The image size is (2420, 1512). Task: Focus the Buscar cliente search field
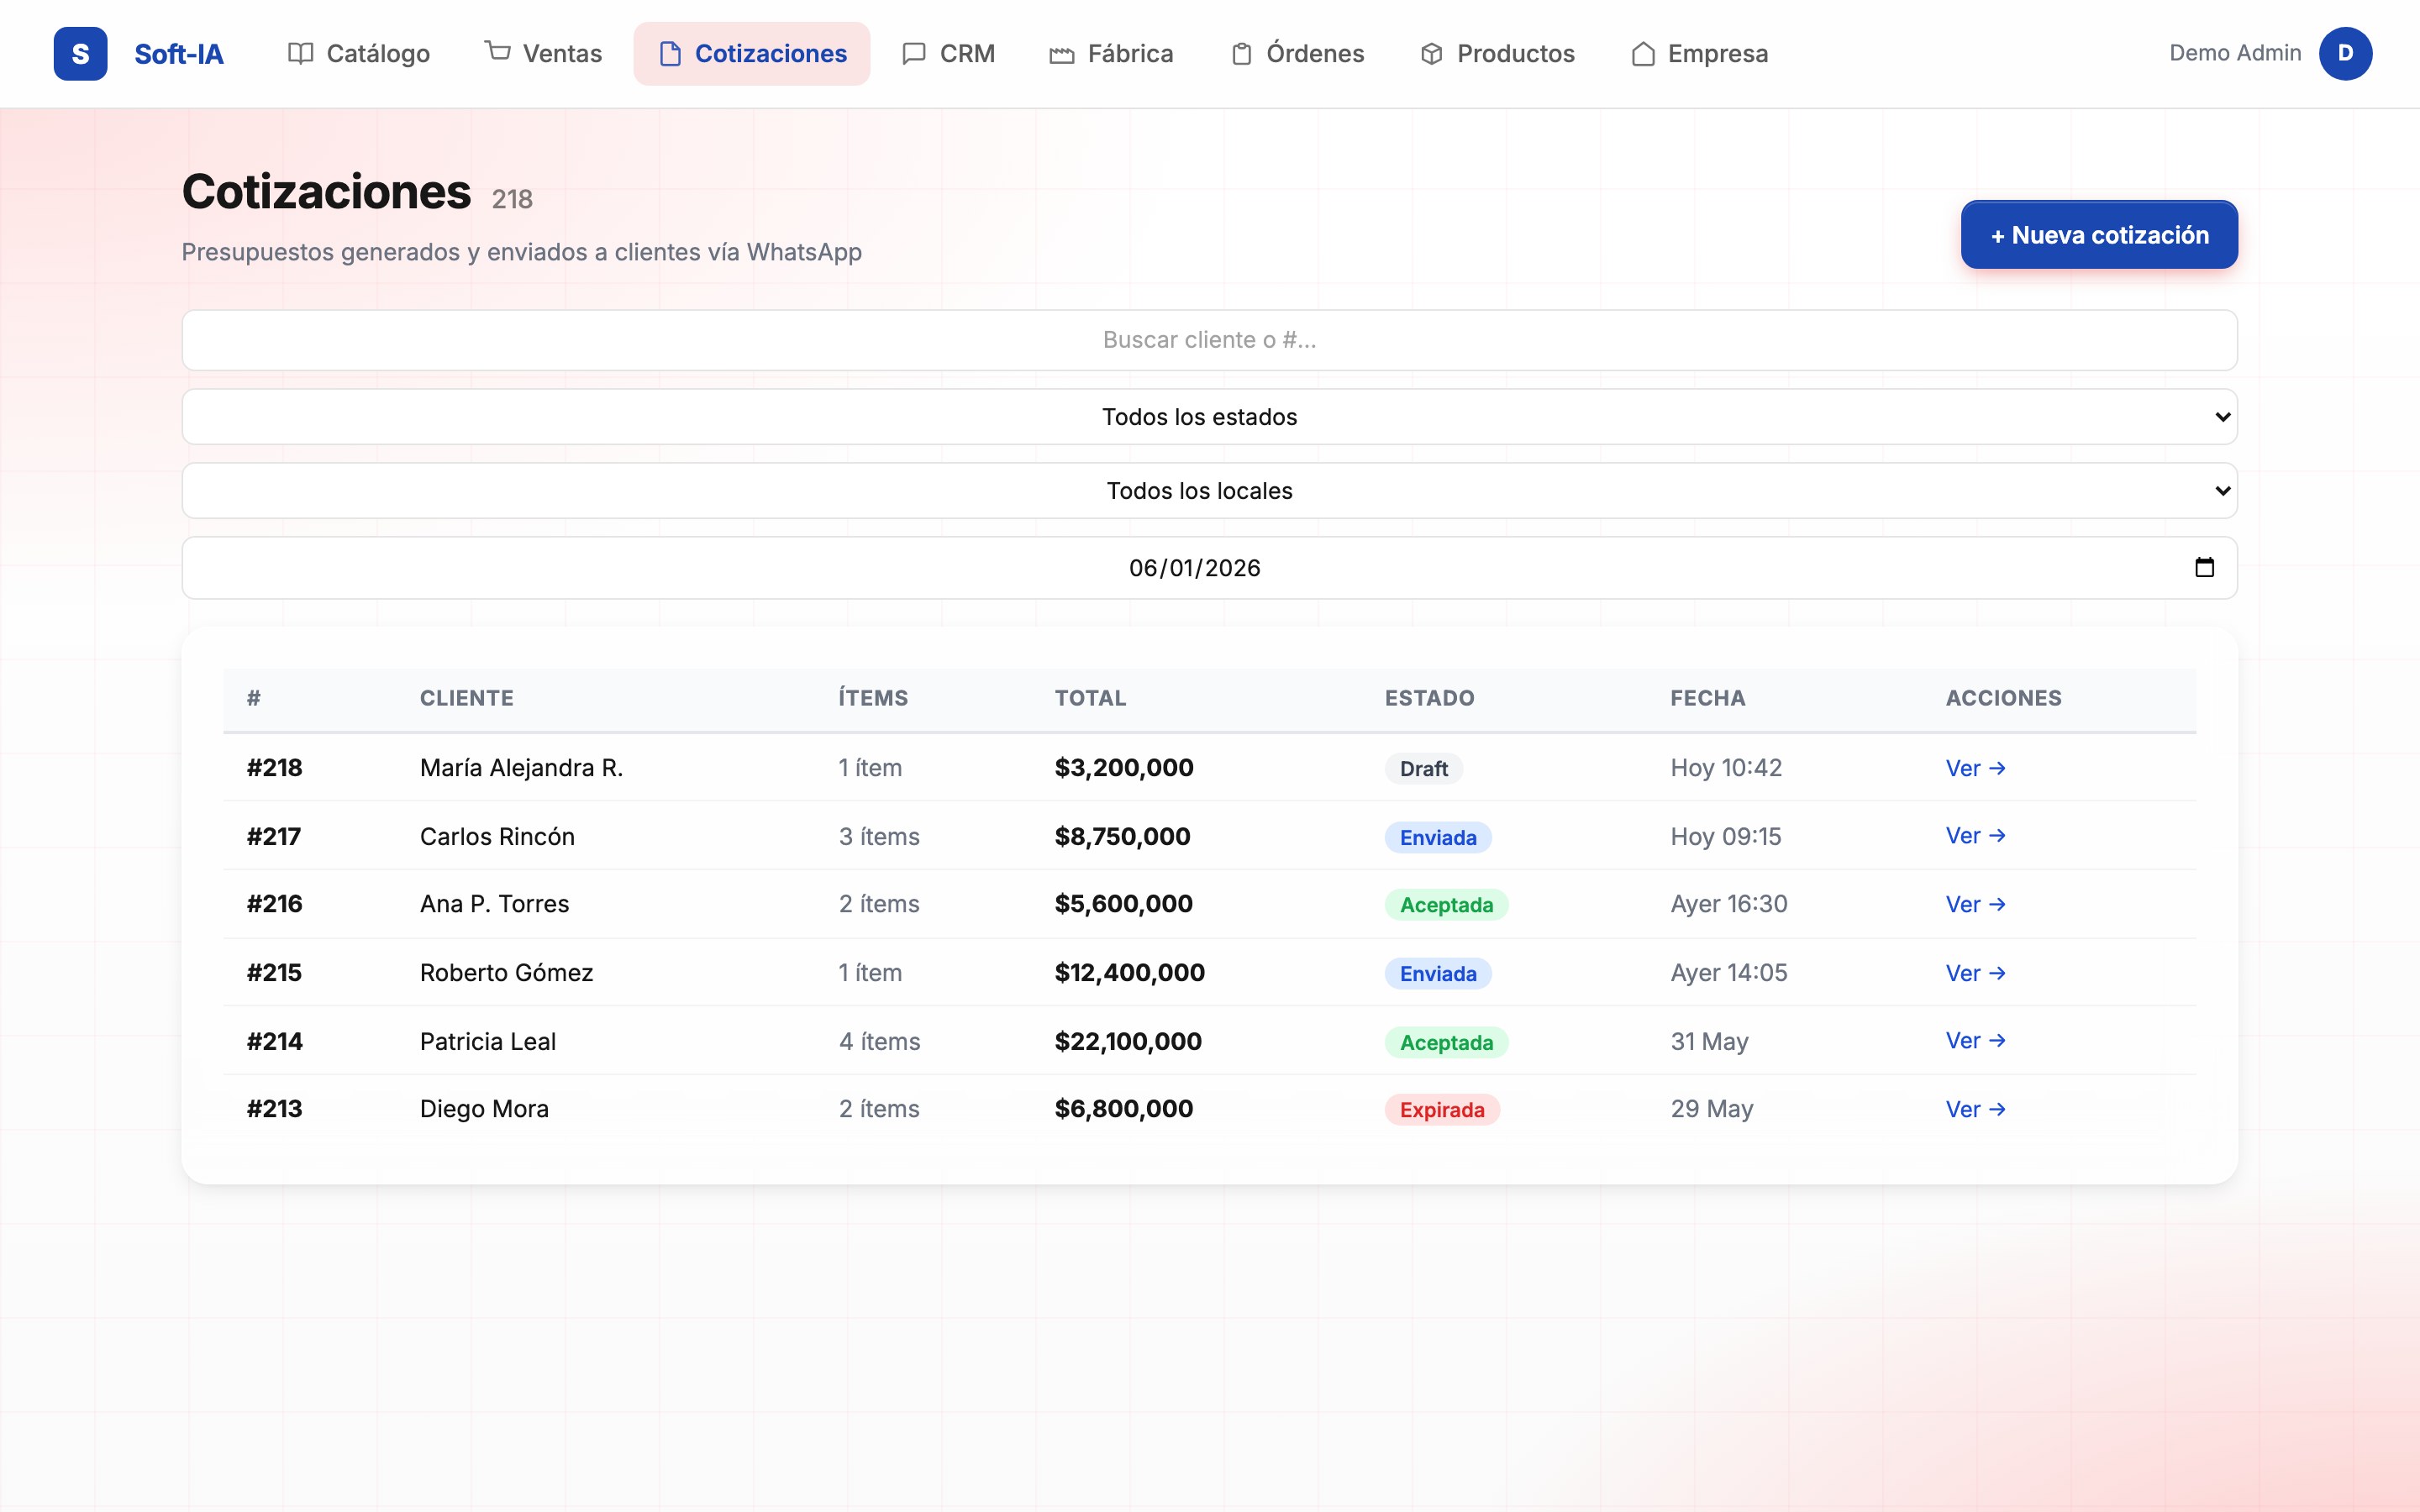click(x=1209, y=340)
